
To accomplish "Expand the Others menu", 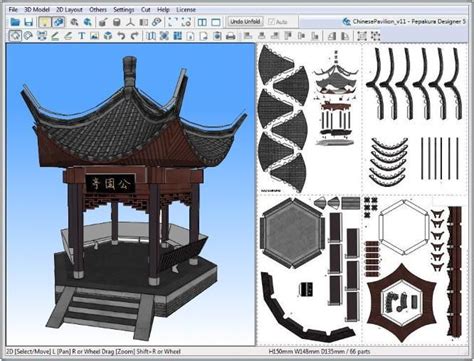I will point(98,10).
